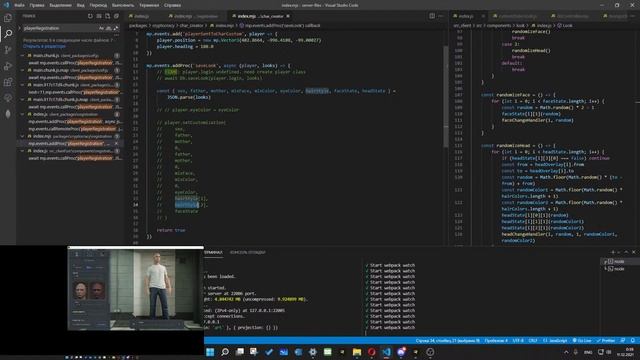The image size is (640, 360).
Task: Click the vertical scrollbar of left editor
Action: tap(446, 96)
